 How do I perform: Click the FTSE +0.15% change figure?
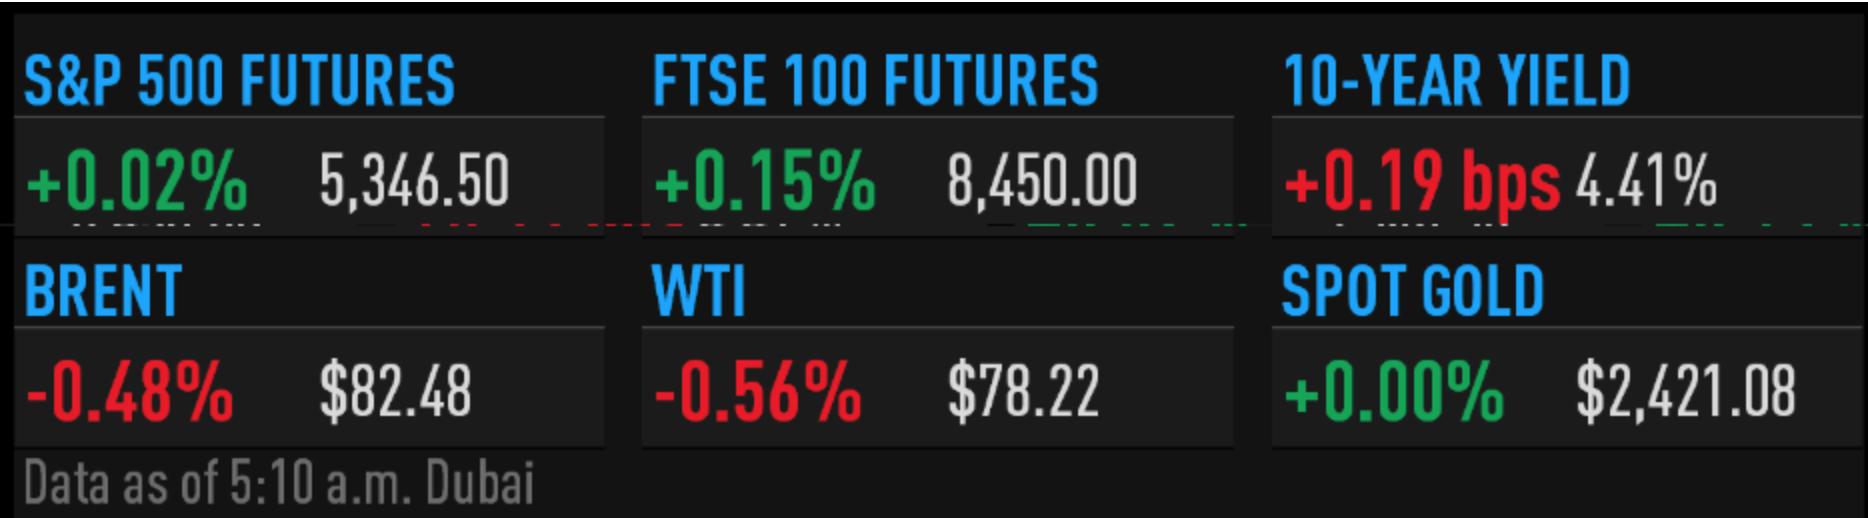pos(765,181)
